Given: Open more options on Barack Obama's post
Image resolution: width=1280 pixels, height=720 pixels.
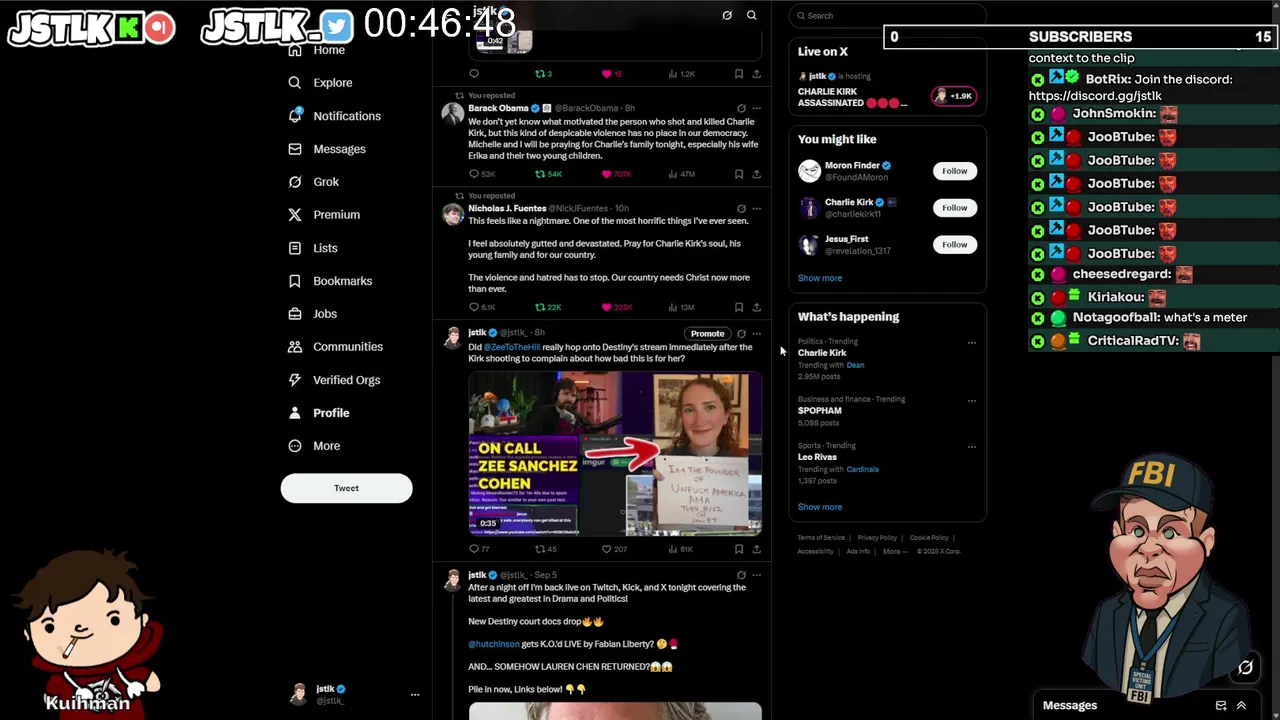Looking at the screenshot, I should (756, 108).
